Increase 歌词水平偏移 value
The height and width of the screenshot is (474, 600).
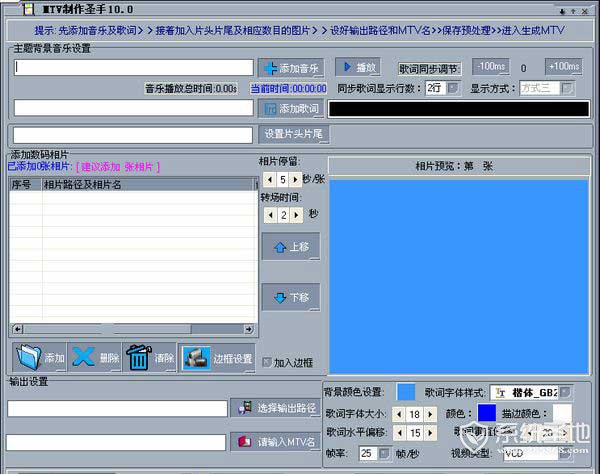tap(430, 433)
